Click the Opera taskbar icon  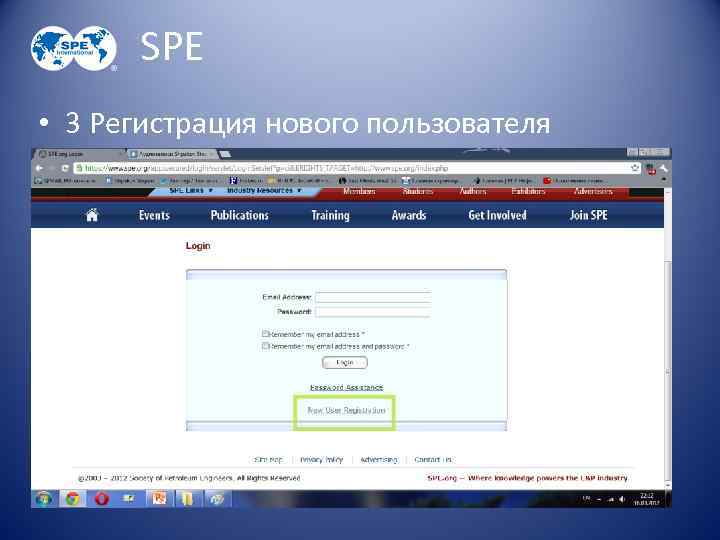(x=101, y=499)
